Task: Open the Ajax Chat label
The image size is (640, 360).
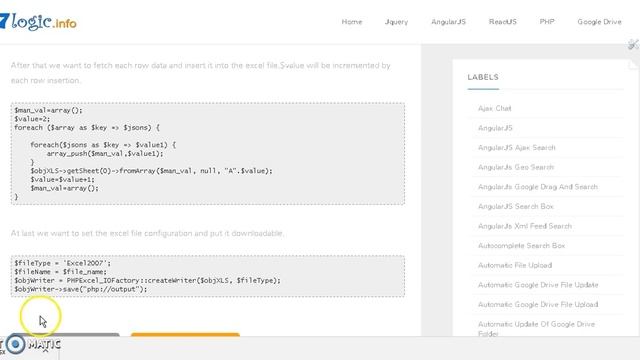Action: tap(494, 108)
